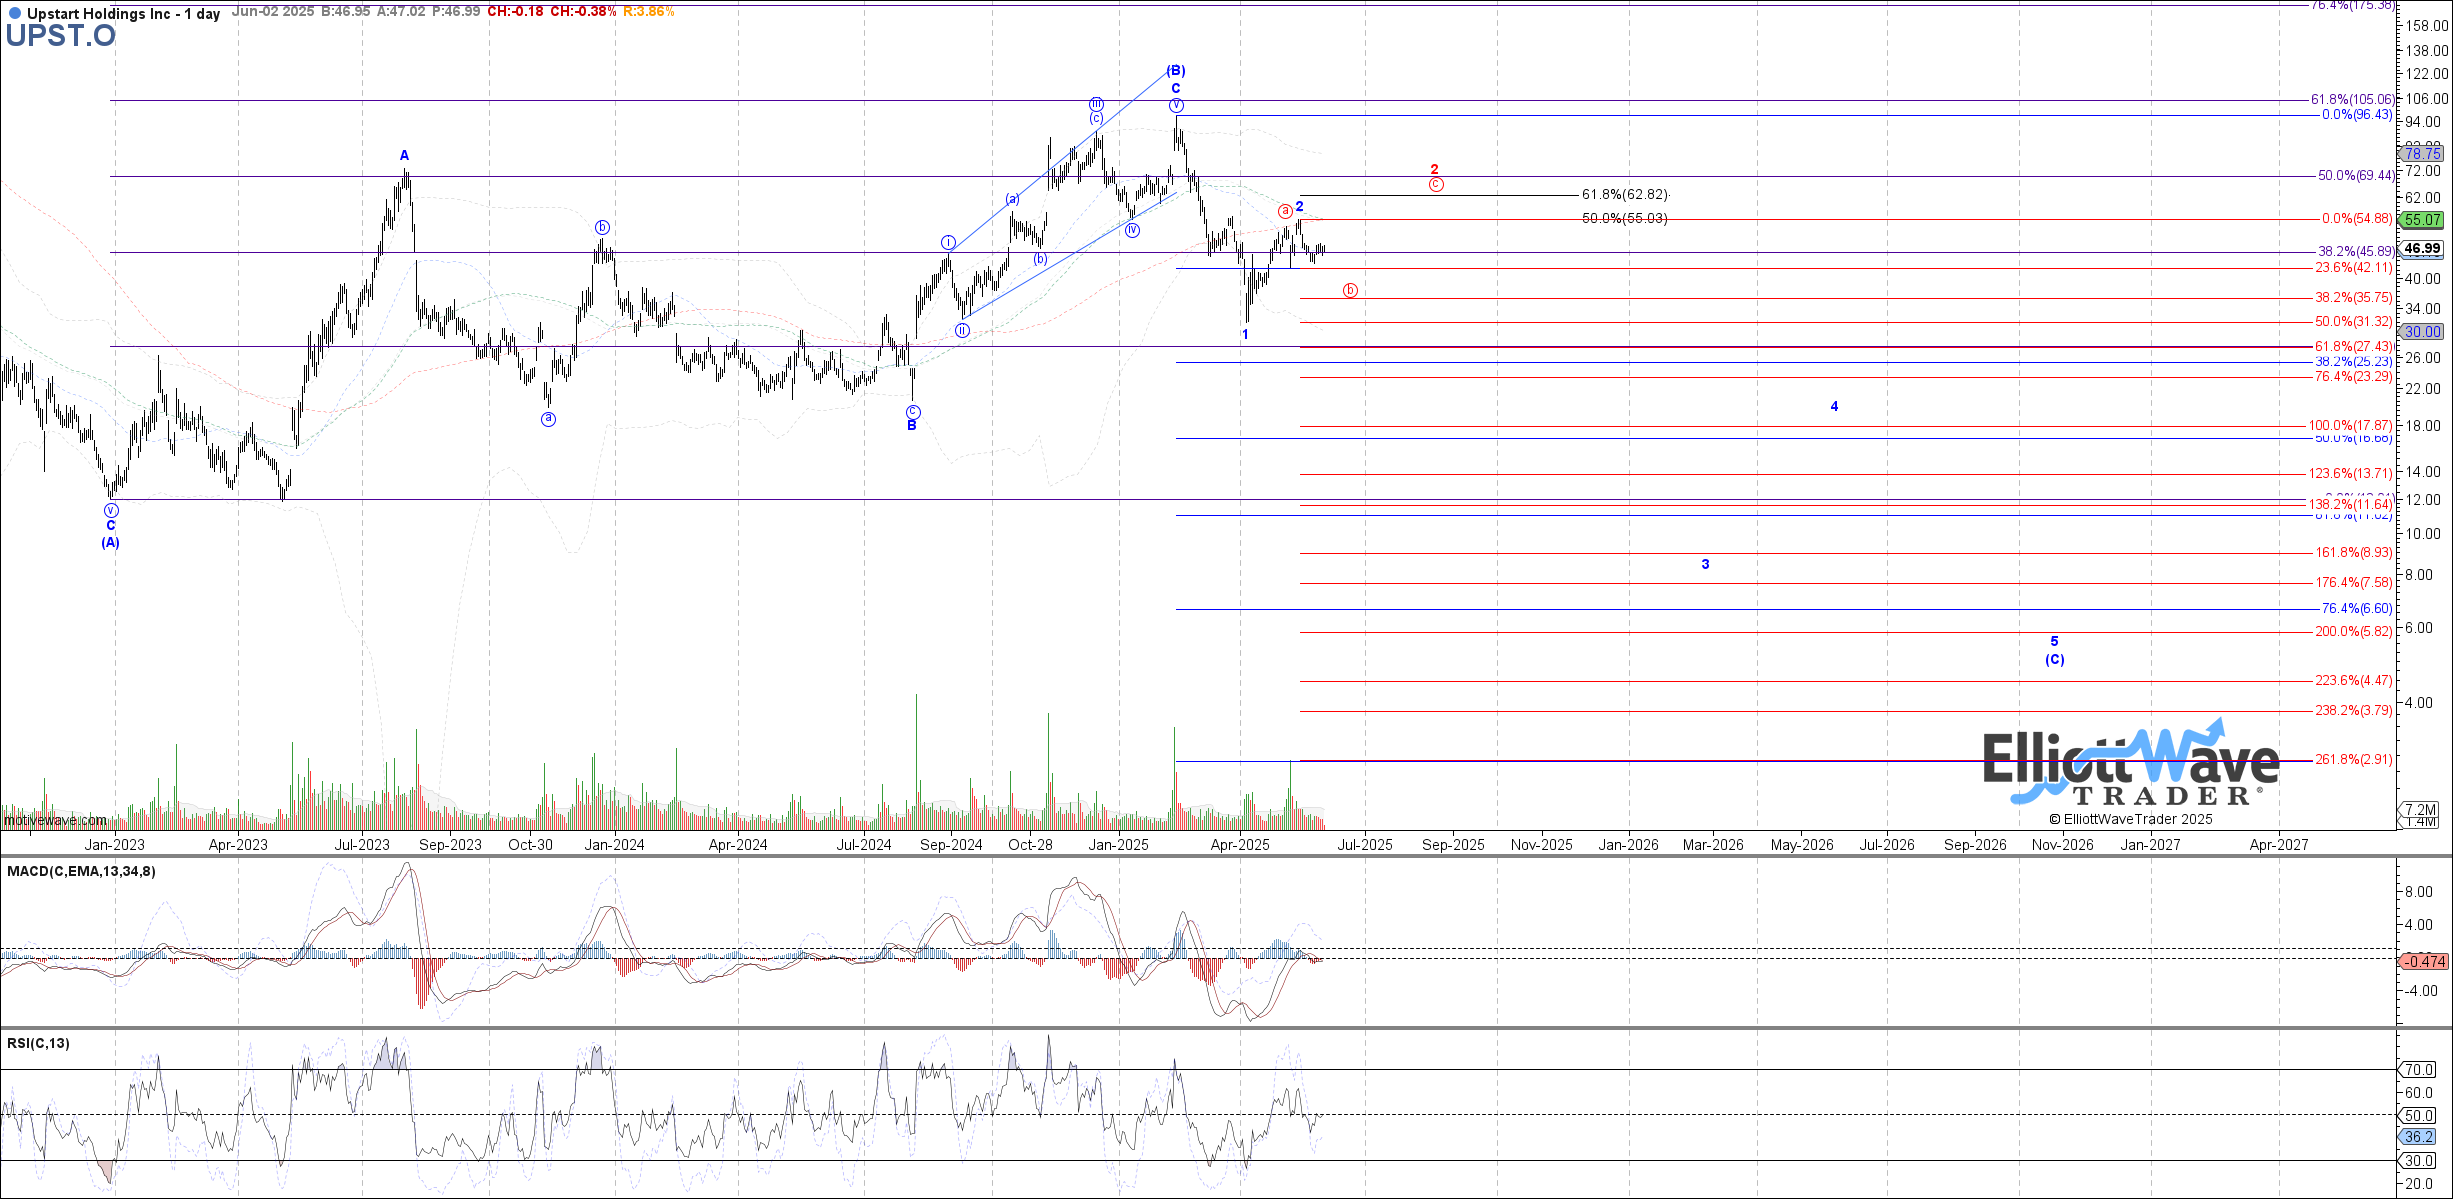The image size is (2453, 1199).
Task: Select the 0.0%(54.88) Fibonacci label
Action: coord(2357,219)
